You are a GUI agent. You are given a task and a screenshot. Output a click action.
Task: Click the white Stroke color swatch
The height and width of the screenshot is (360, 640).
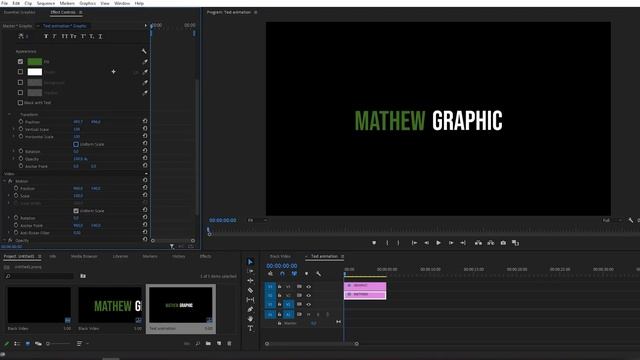point(35,72)
